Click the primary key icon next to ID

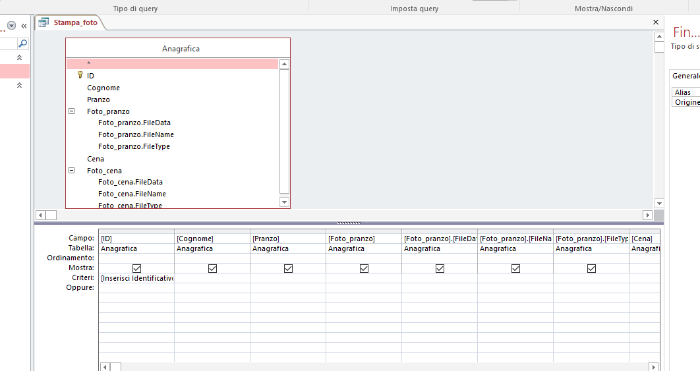[x=80, y=75]
